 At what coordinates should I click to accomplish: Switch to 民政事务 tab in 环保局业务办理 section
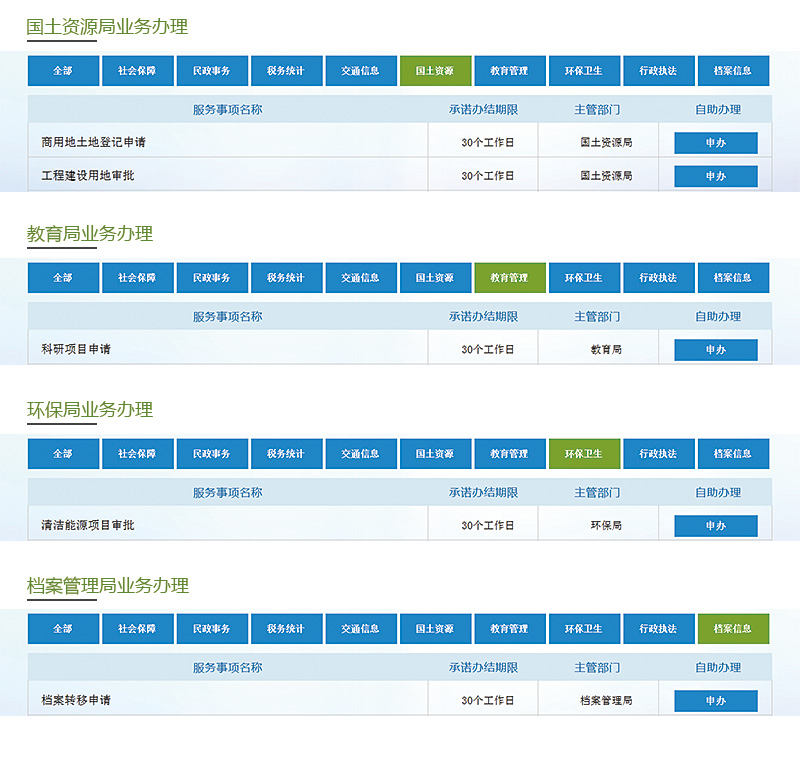[212, 454]
